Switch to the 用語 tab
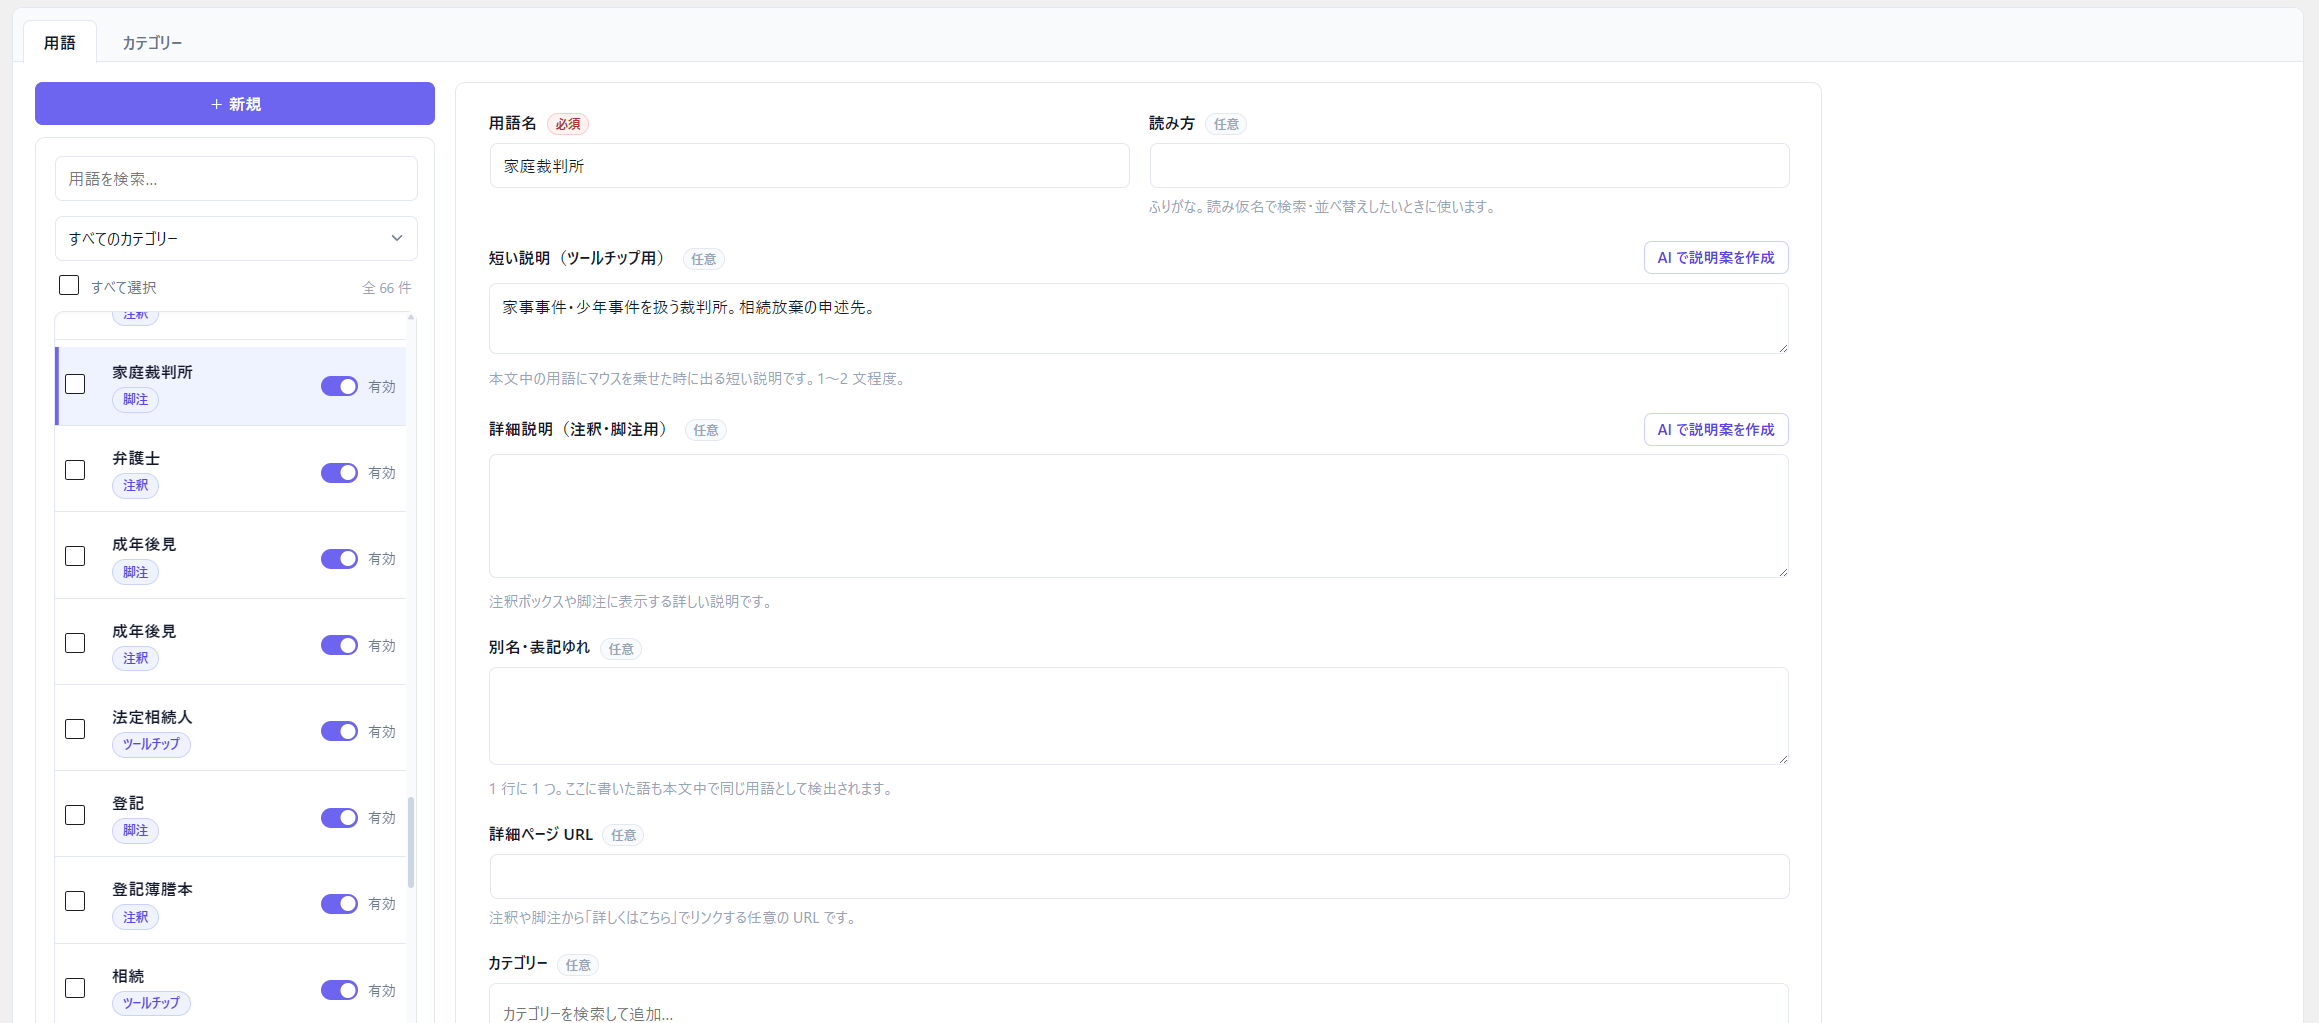Screen dimensions: 2319x1023 [60, 43]
